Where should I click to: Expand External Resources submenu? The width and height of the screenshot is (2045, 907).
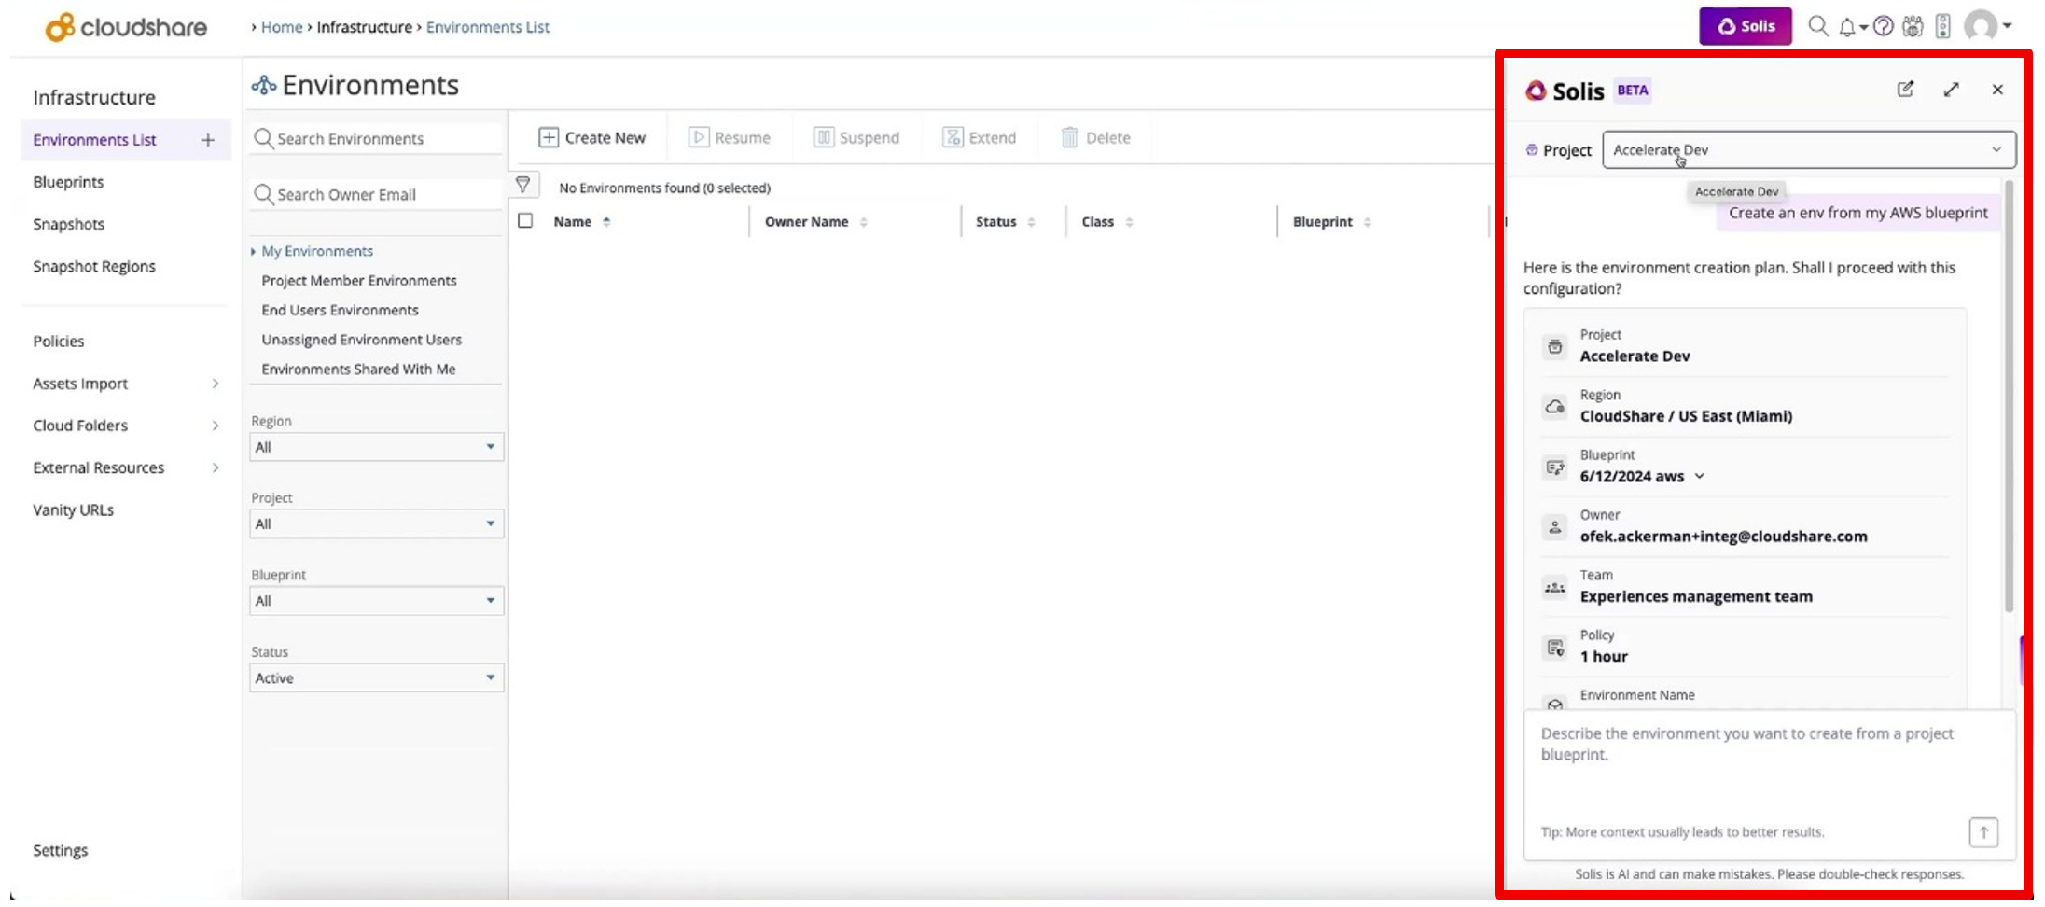pyautogui.click(x=125, y=468)
